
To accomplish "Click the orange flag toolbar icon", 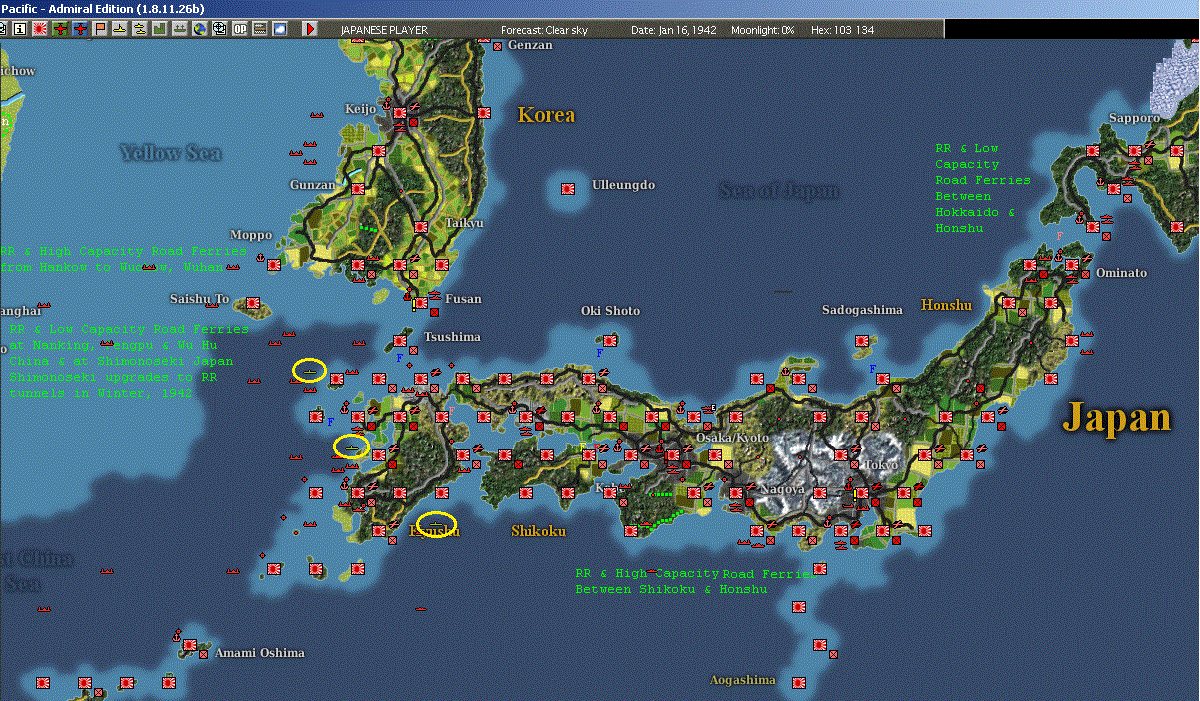I will pos(100,29).
